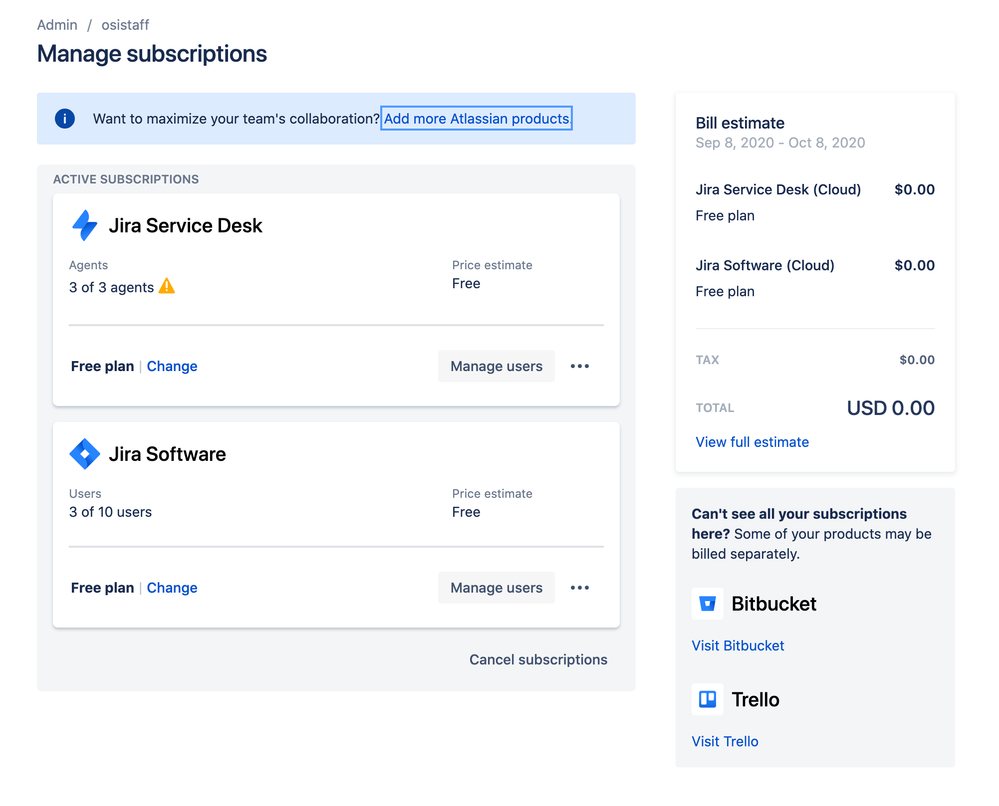Manage users for Jira Software
The width and height of the screenshot is (999, 806).
(496, 587)
